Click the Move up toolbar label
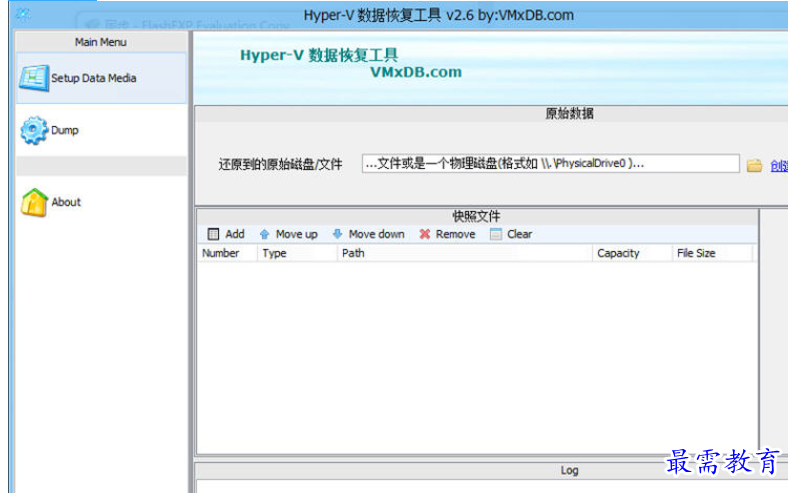 point(297,234)
